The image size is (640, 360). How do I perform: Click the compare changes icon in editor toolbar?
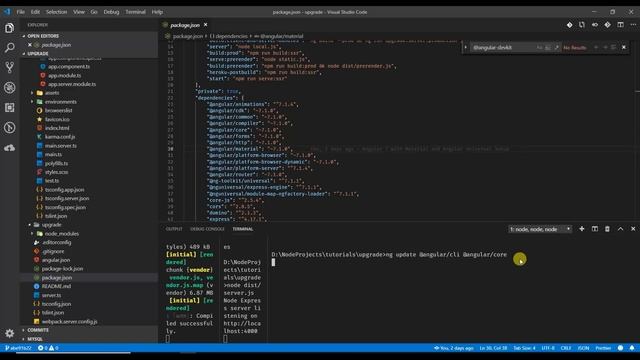(x=582, y=25)
